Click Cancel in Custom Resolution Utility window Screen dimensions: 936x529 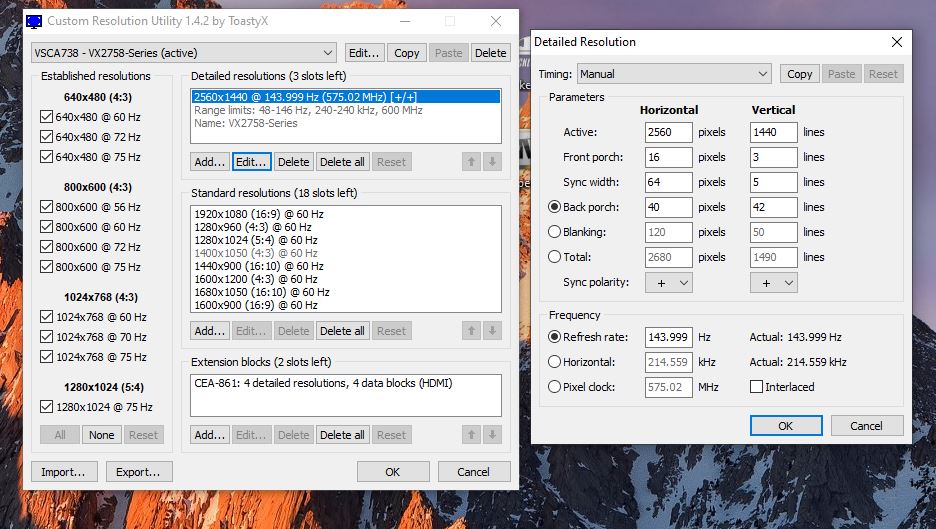coord(473,472)
